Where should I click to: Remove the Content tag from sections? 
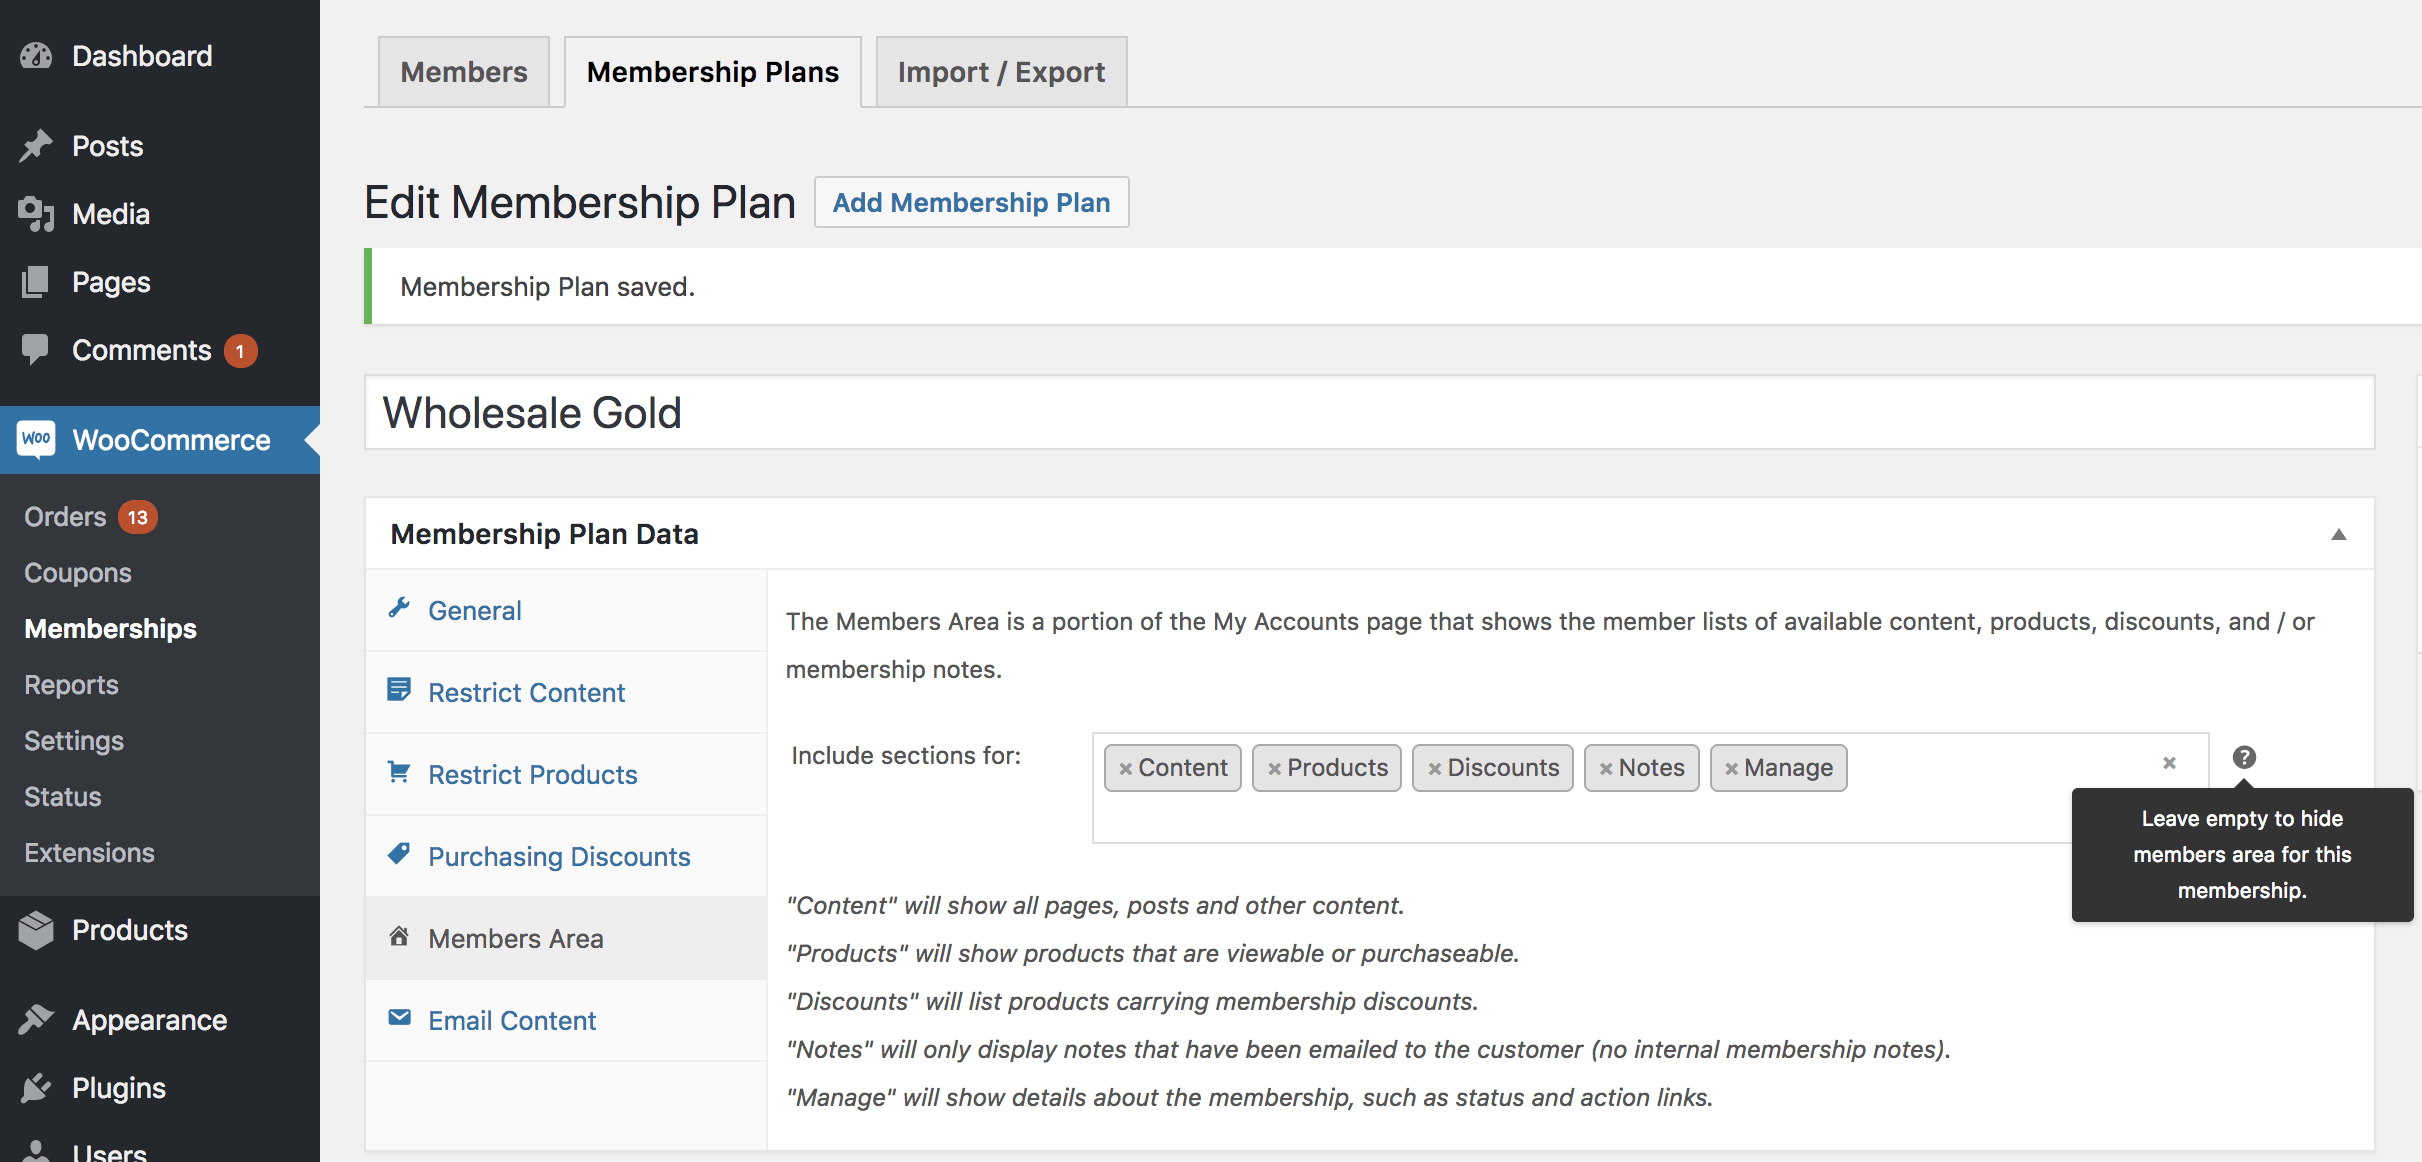click(x=1125, y=769)
